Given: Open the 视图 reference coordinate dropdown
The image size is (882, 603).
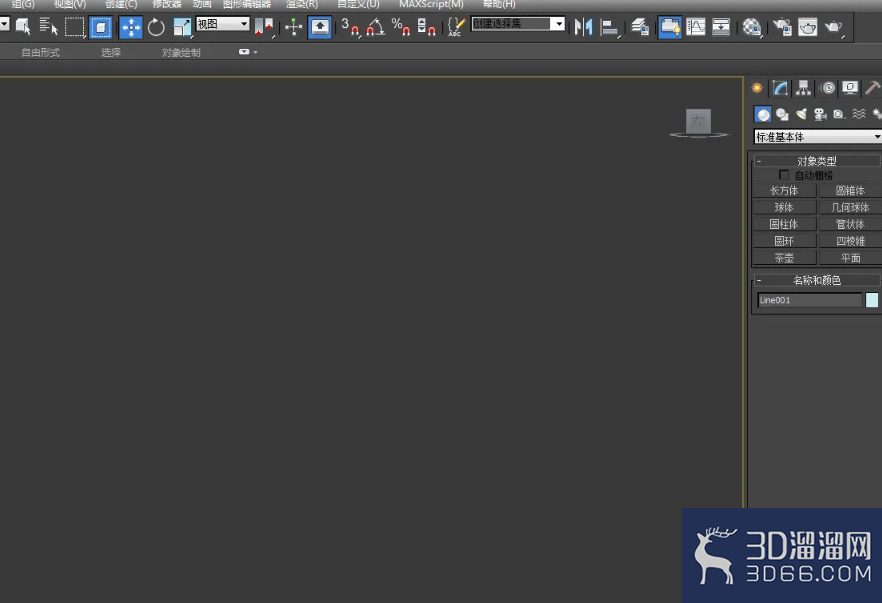Looking at the screenshot, I should (x=223, y=24).
